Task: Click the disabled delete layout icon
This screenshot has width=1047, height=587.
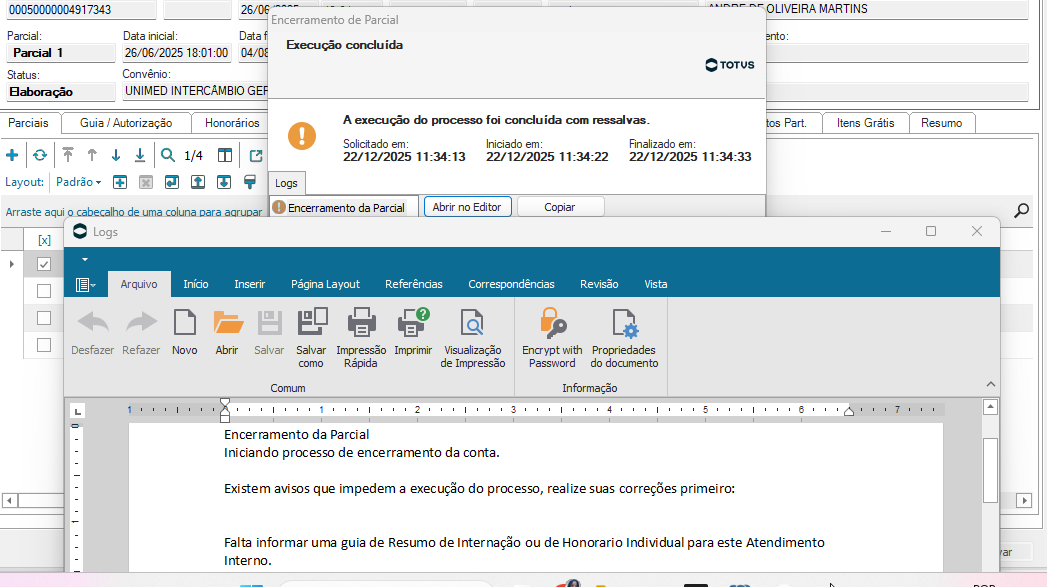Action: [x=146, y=182]
